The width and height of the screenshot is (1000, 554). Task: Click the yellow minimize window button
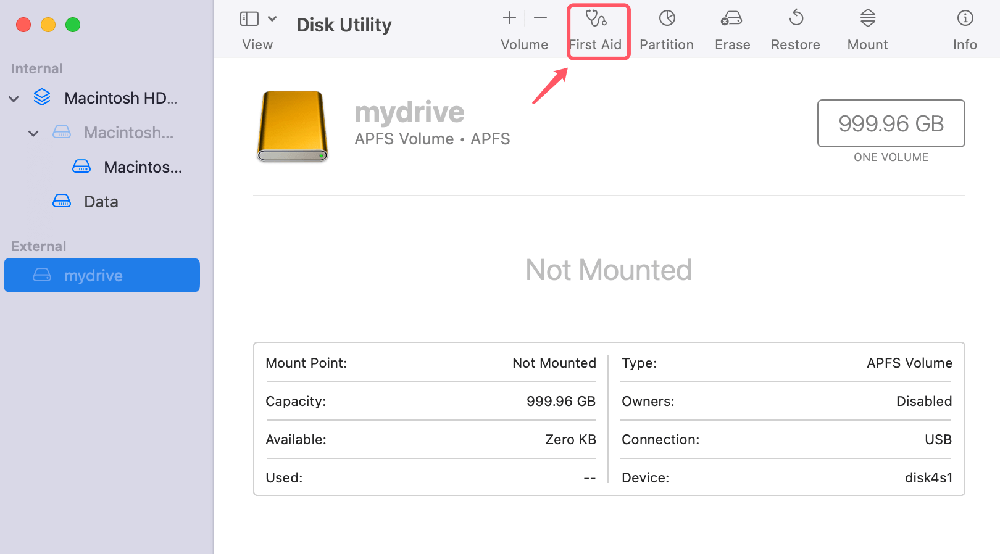pos(48,24)
